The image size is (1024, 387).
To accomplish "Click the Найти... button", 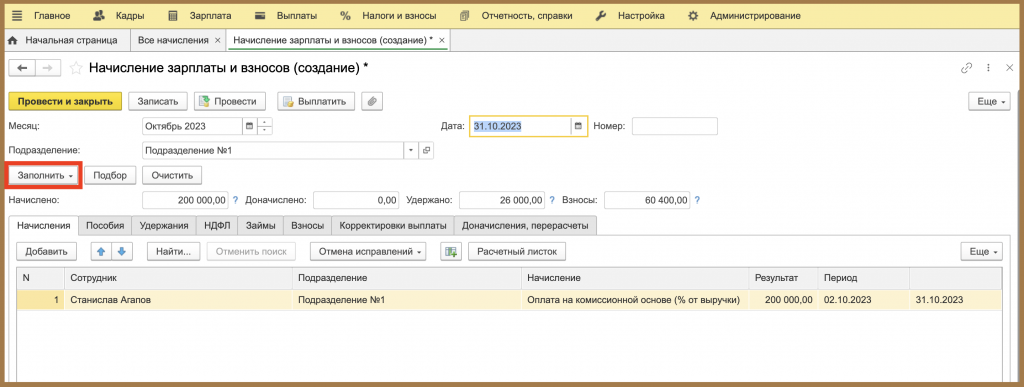I will [173, 251].
